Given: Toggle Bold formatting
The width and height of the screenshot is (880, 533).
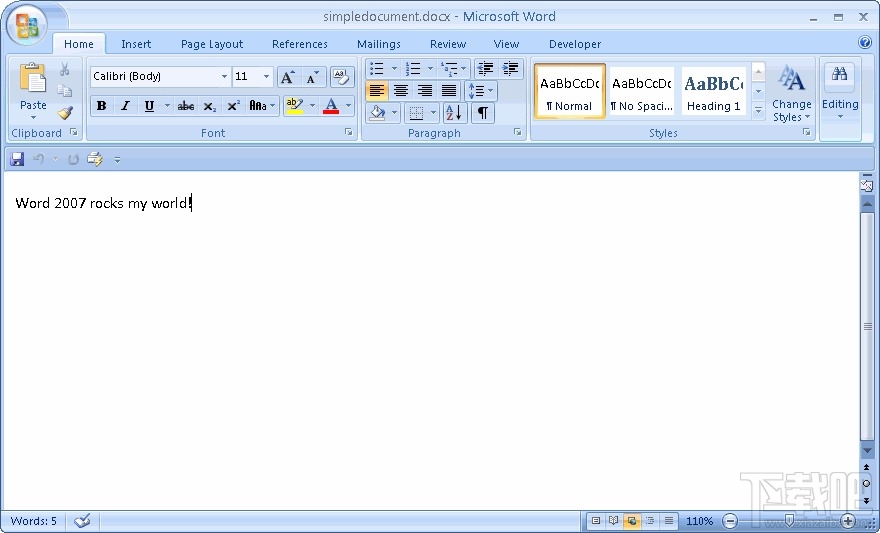Looking at the screenshot, I should pyautogui.click(x=101, y=106).
